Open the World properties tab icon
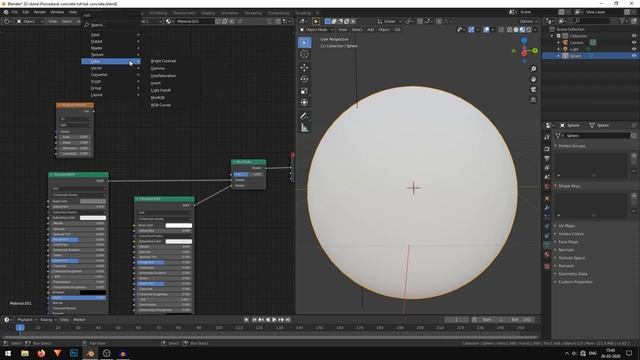The height and width of the screenshot is (360, 640). pyautogui.click(x=547, y=187)
